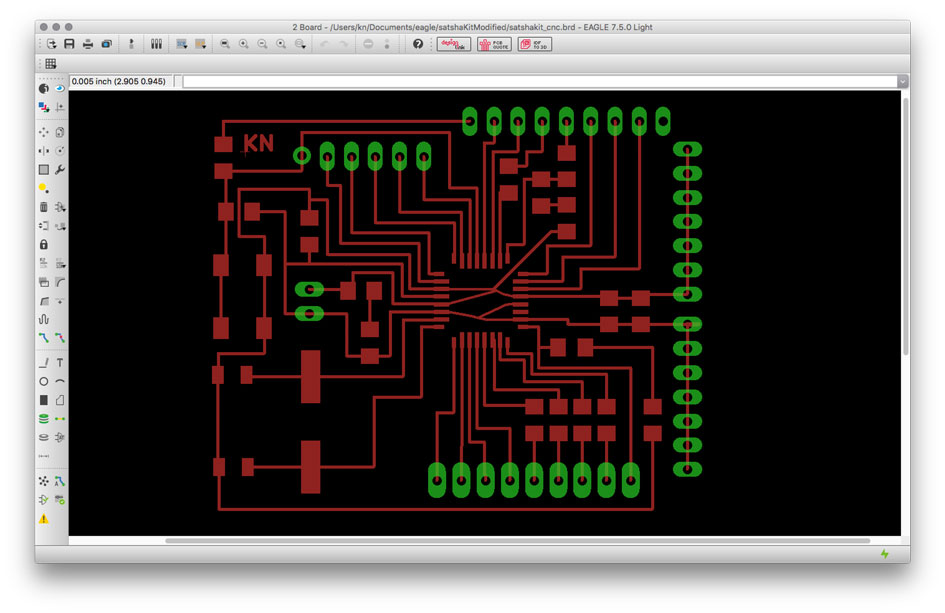Redraw the board view
This screenshot has height=613, width=945.
[x=281, y=44]
